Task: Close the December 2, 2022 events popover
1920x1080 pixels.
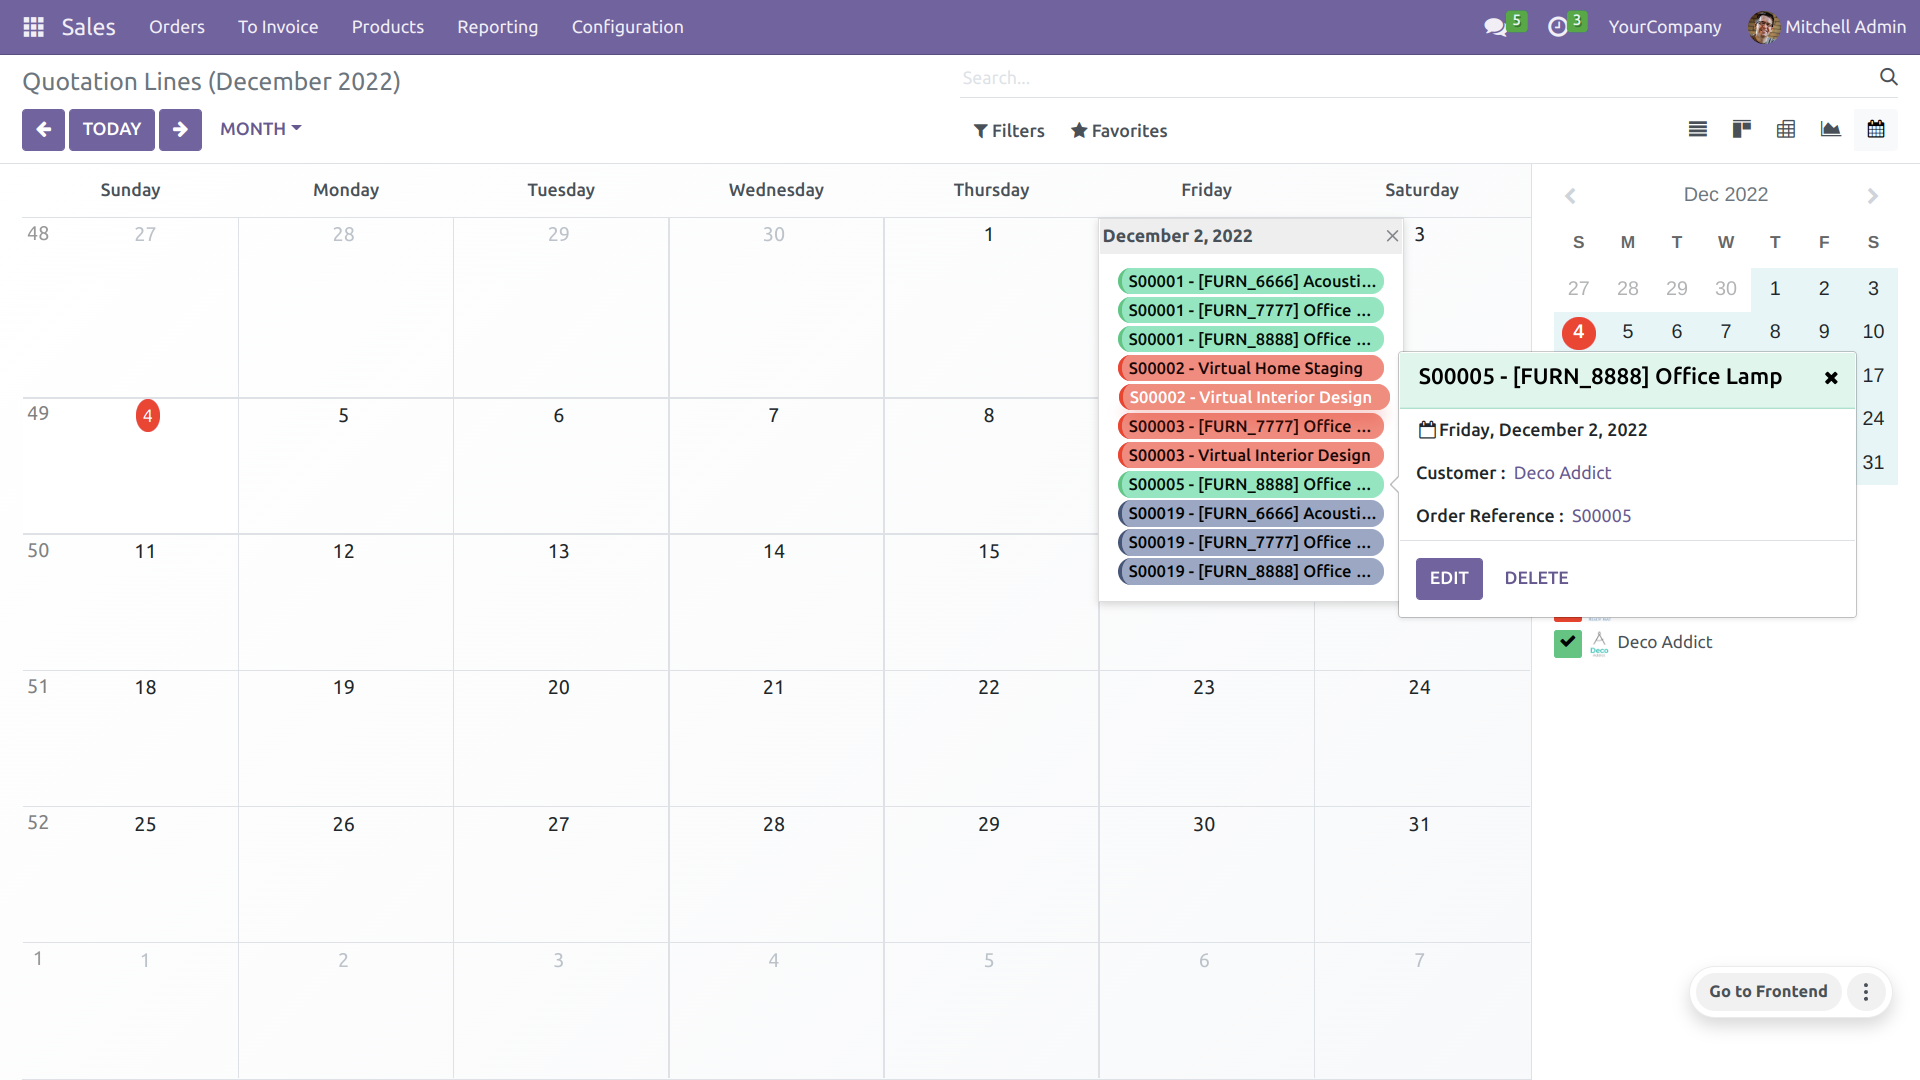Action: click(x=1391, y=236)
